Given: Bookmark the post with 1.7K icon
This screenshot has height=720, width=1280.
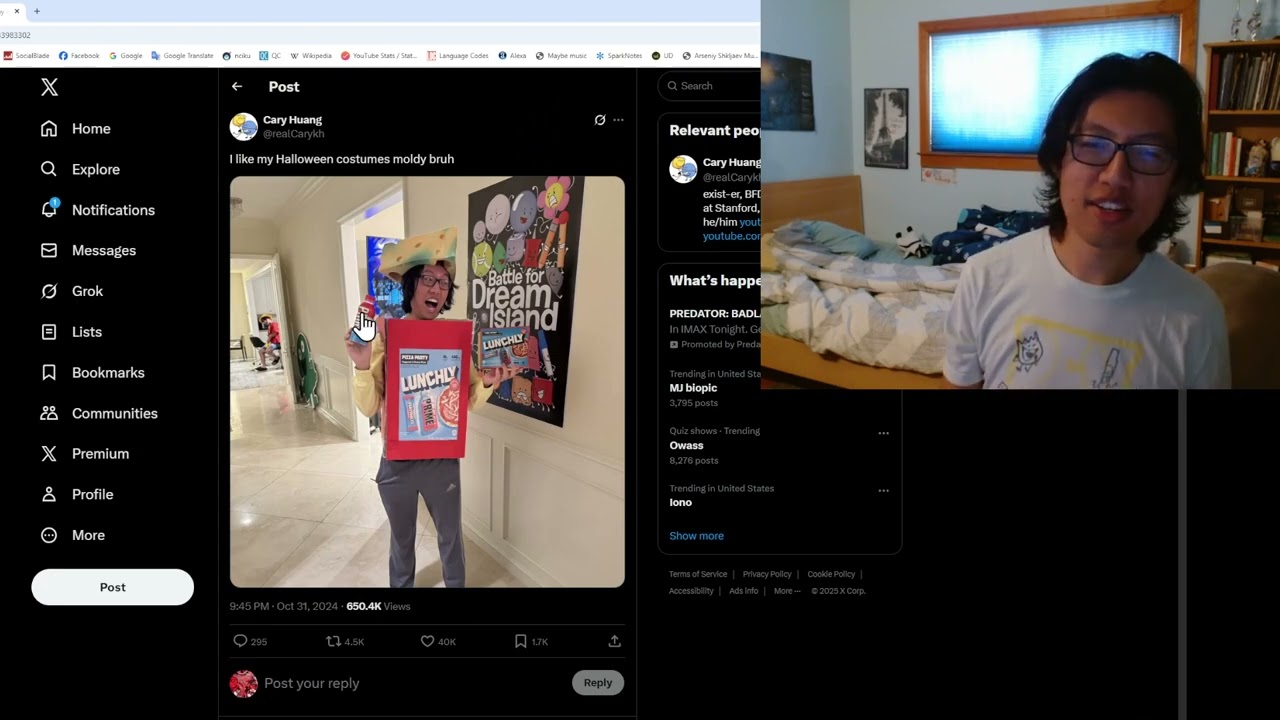Looking at the screenshot, I should 520,641.
